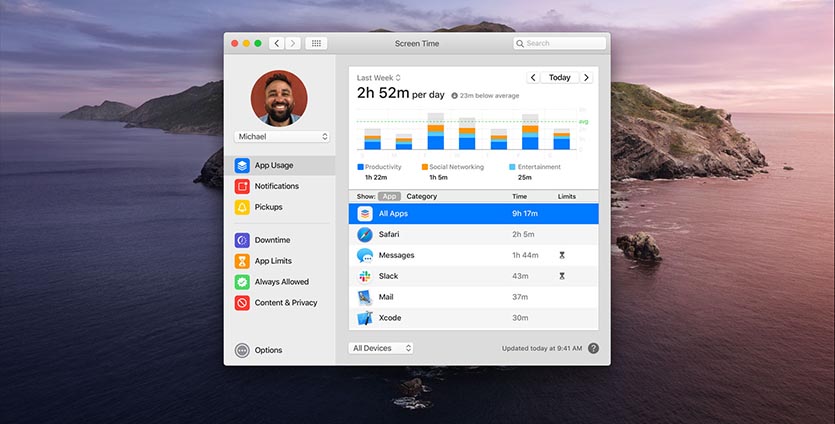Click the Today button
835x424 pixels.
[x=560, y=78]
